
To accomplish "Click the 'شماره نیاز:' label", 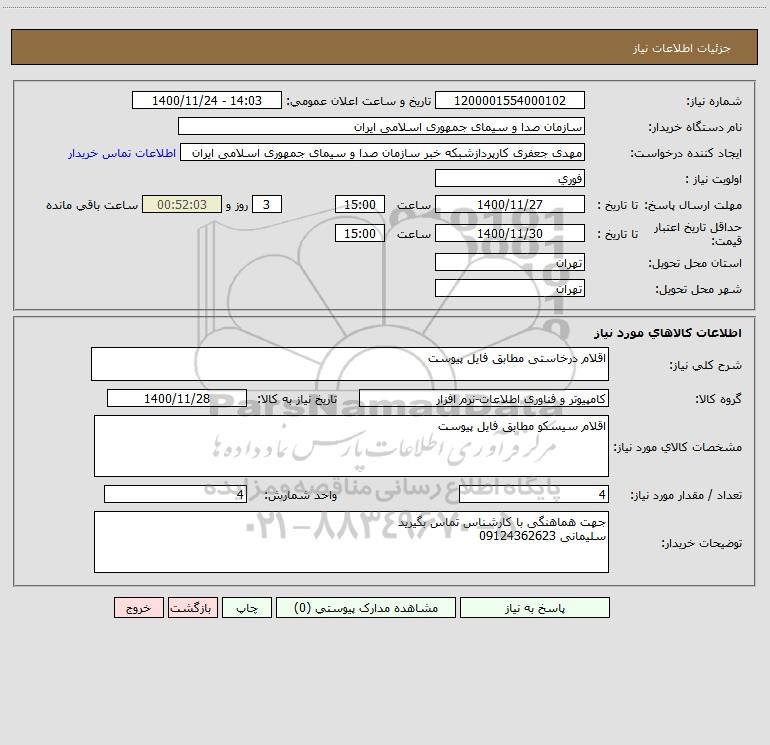I will point(714,102).
